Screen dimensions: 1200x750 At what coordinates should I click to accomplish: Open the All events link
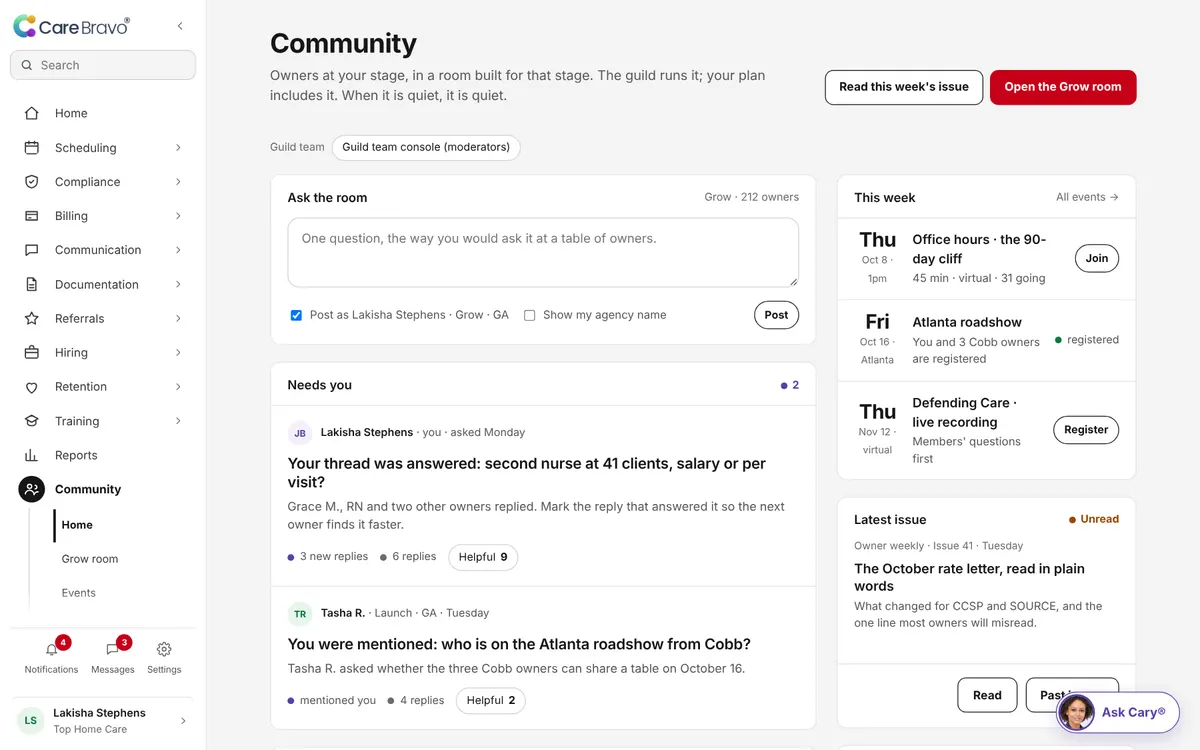click(x=1087, y=197)
